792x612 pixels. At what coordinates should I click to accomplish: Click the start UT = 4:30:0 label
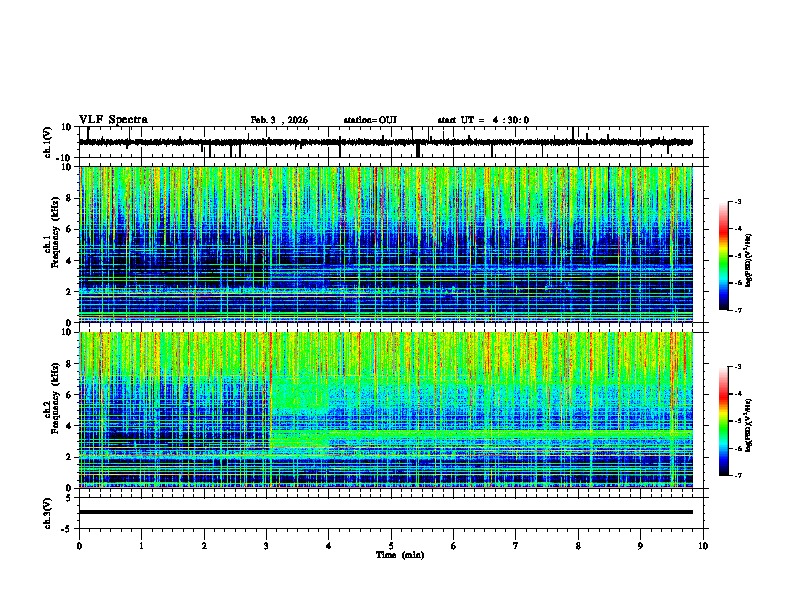[483, 120]
